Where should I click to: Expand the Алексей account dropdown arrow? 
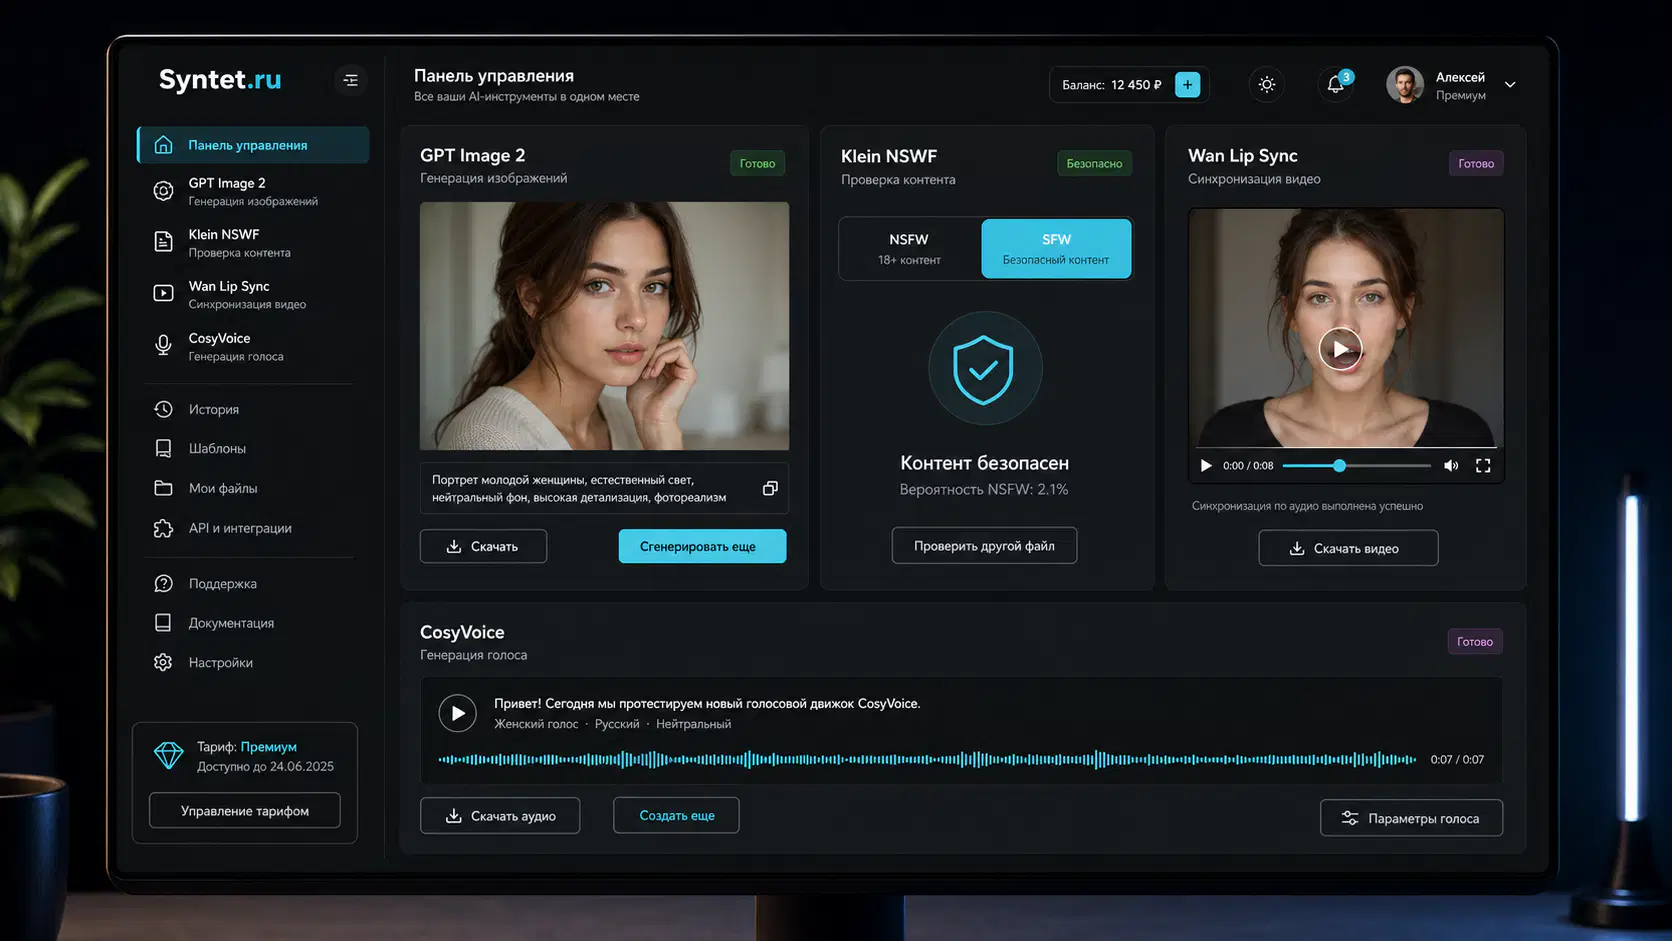[x=1510, y=85]
